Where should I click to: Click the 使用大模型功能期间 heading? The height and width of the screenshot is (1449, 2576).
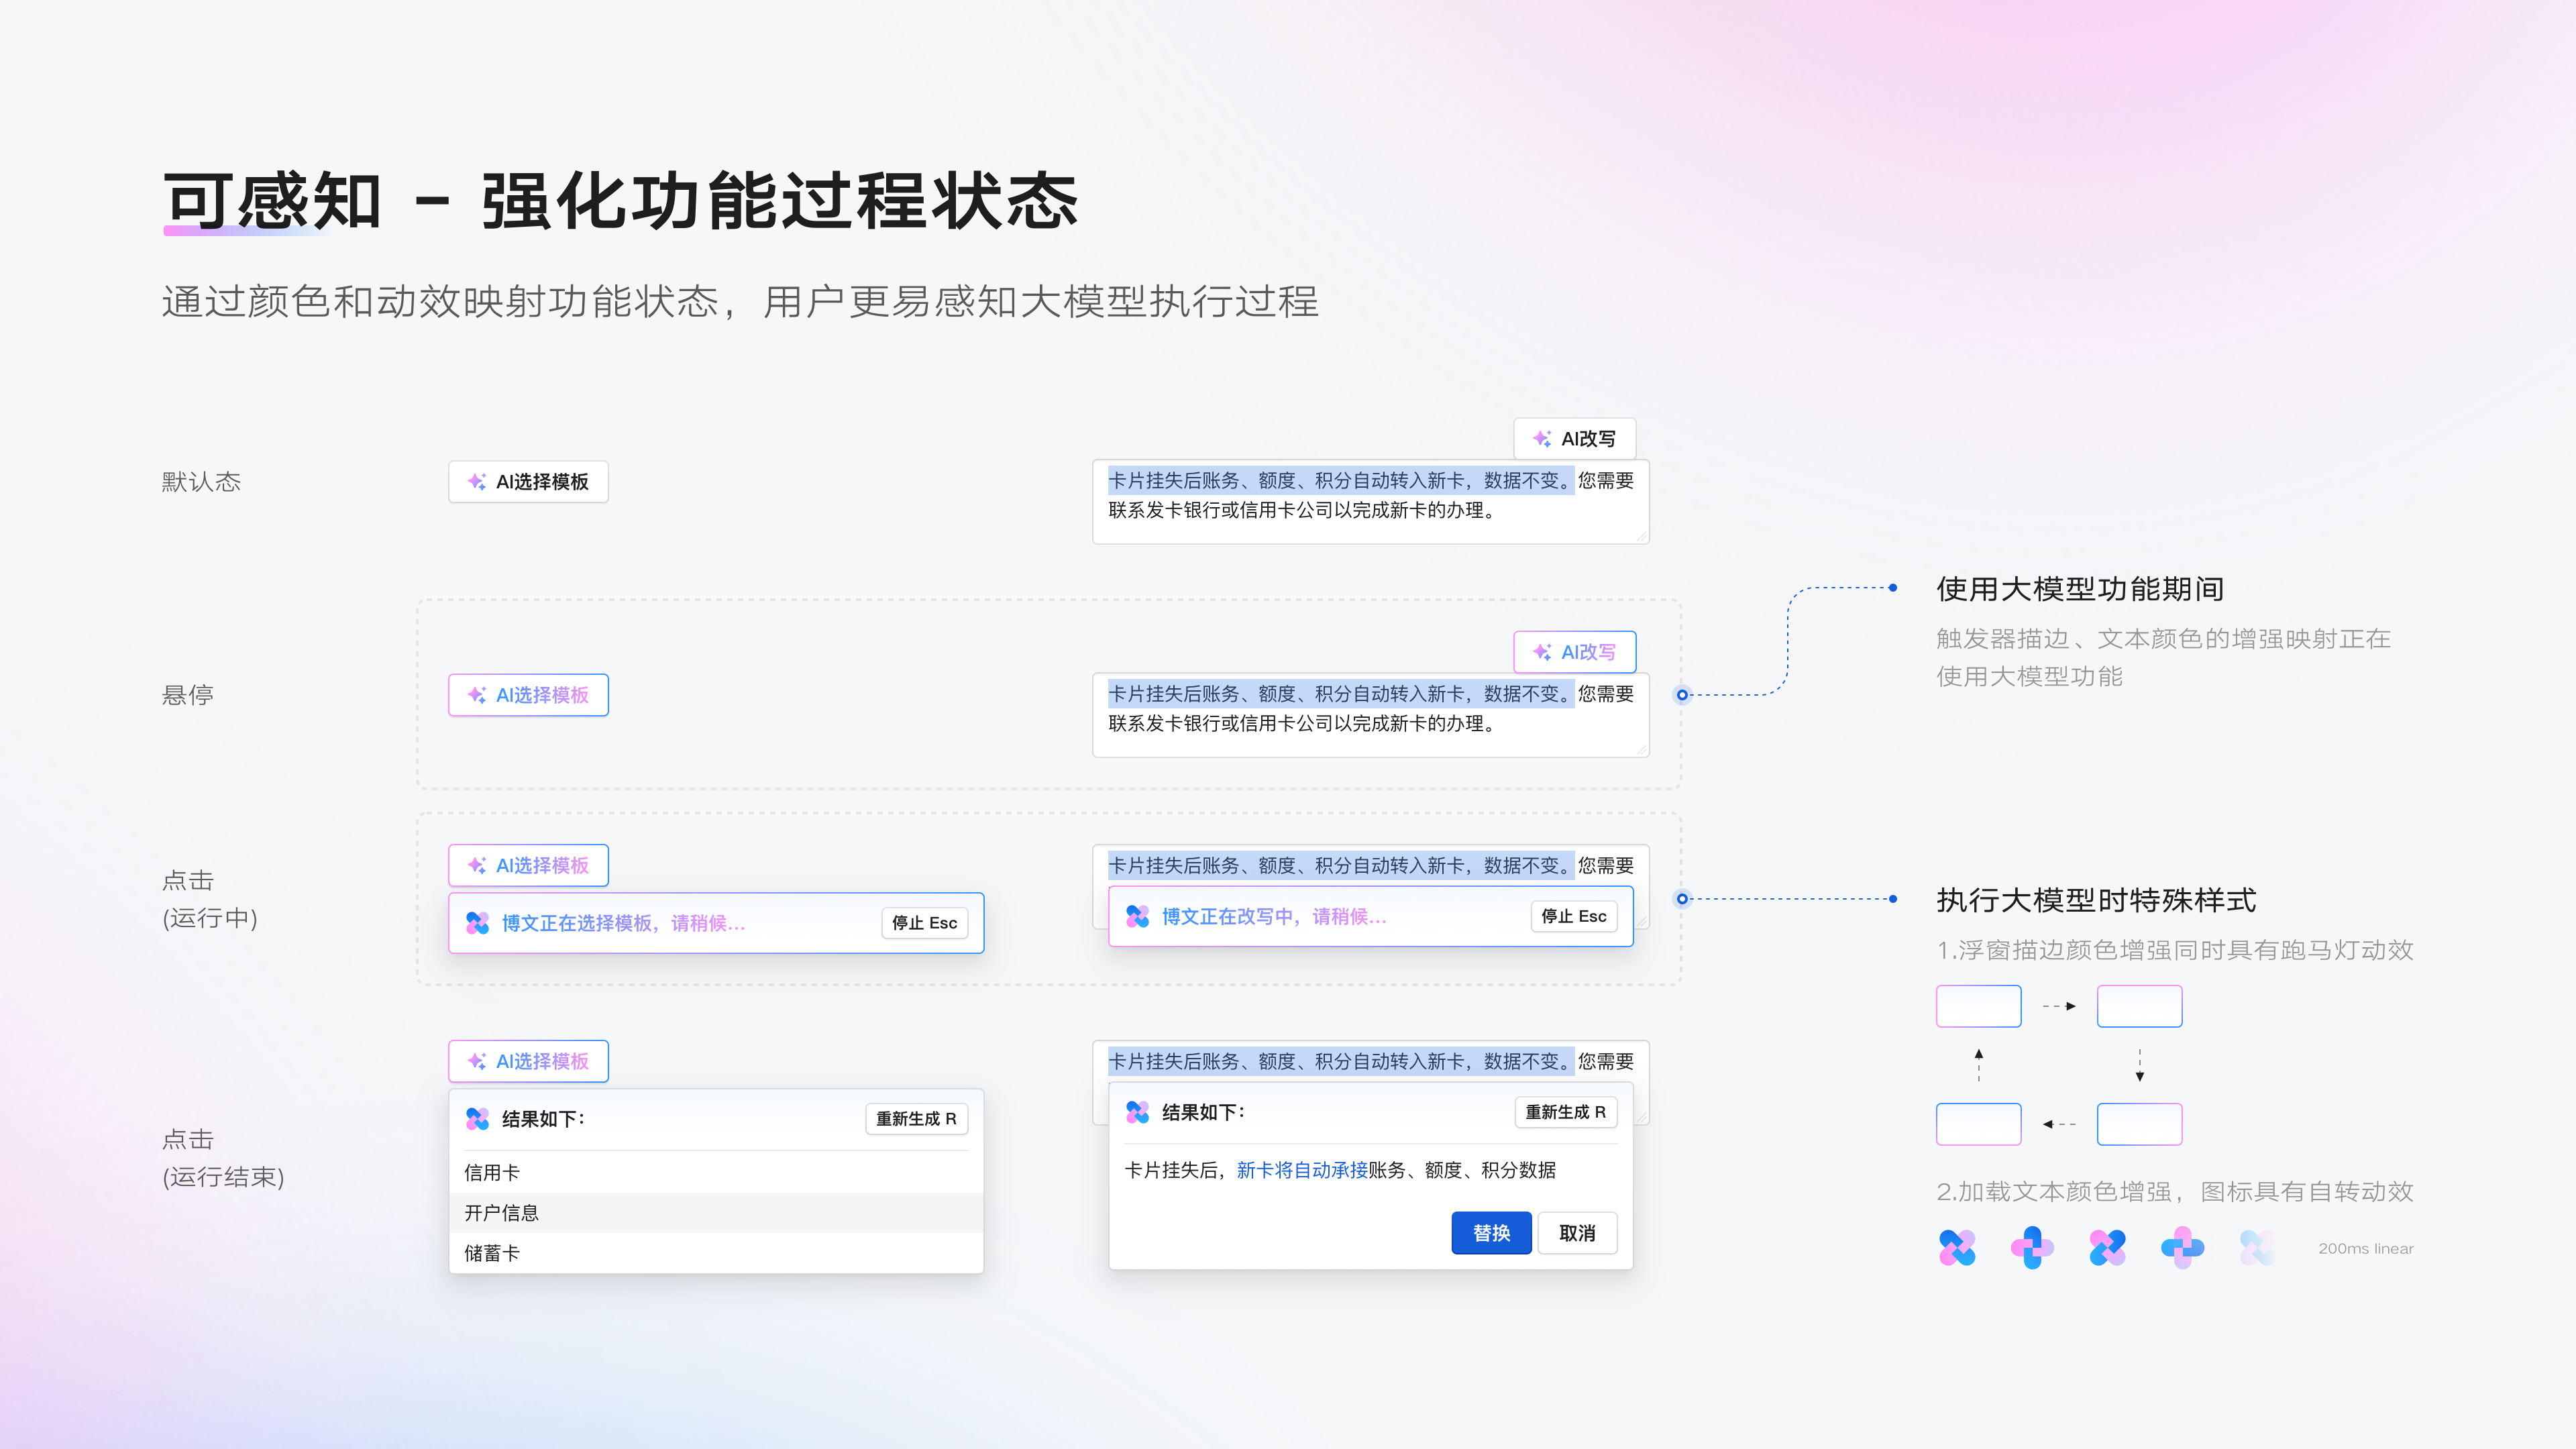point(2080,589)
